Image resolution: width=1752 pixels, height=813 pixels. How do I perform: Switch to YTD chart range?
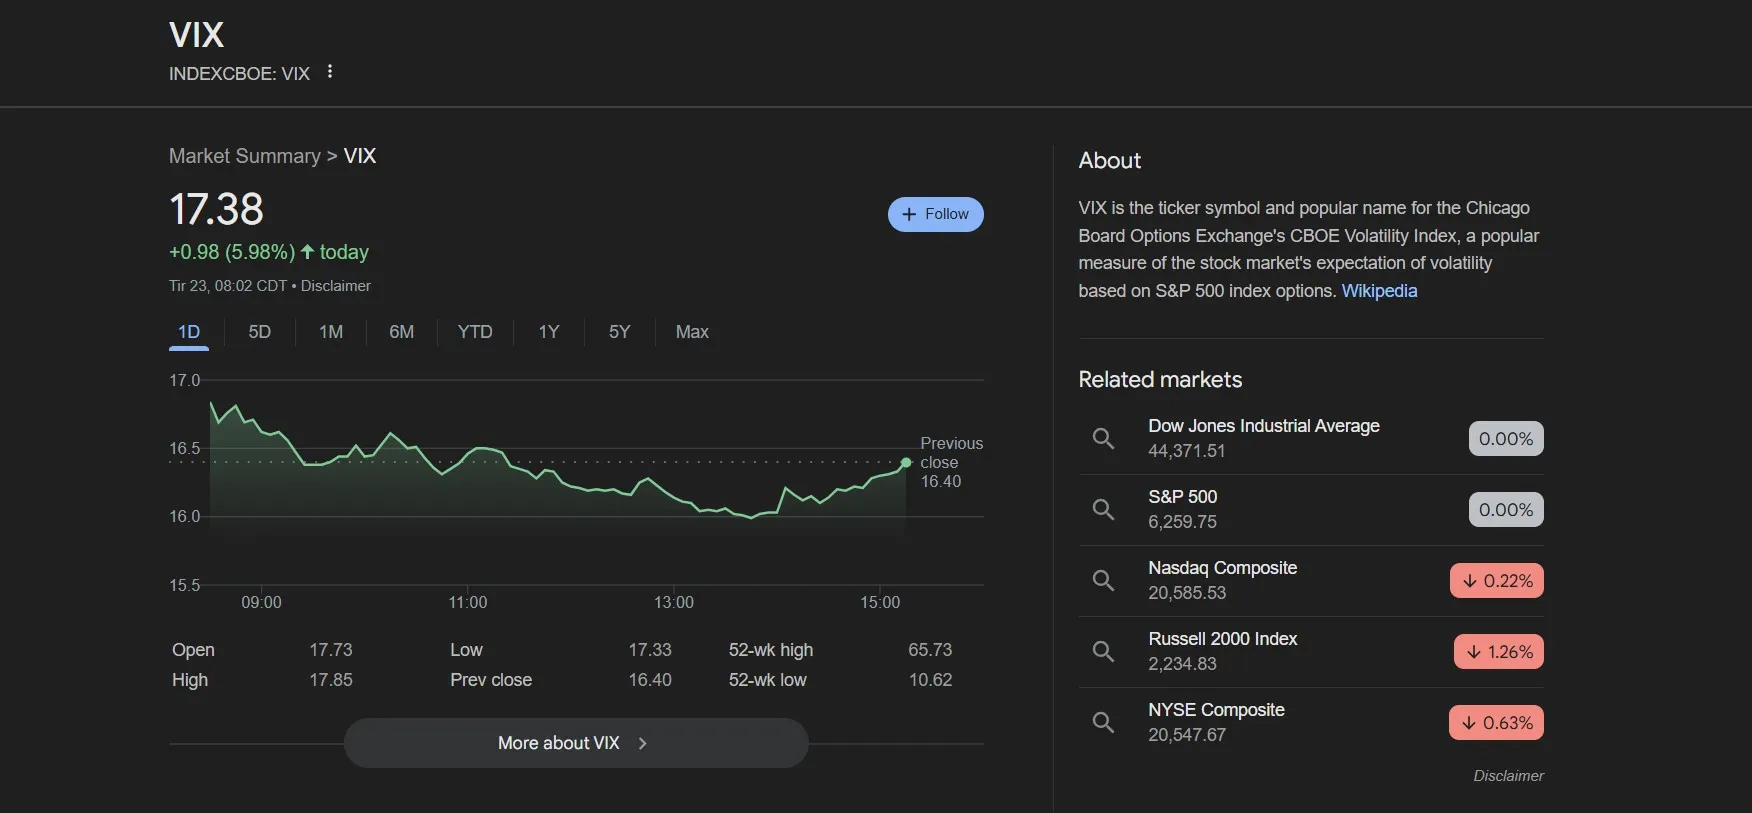(475, 332)
